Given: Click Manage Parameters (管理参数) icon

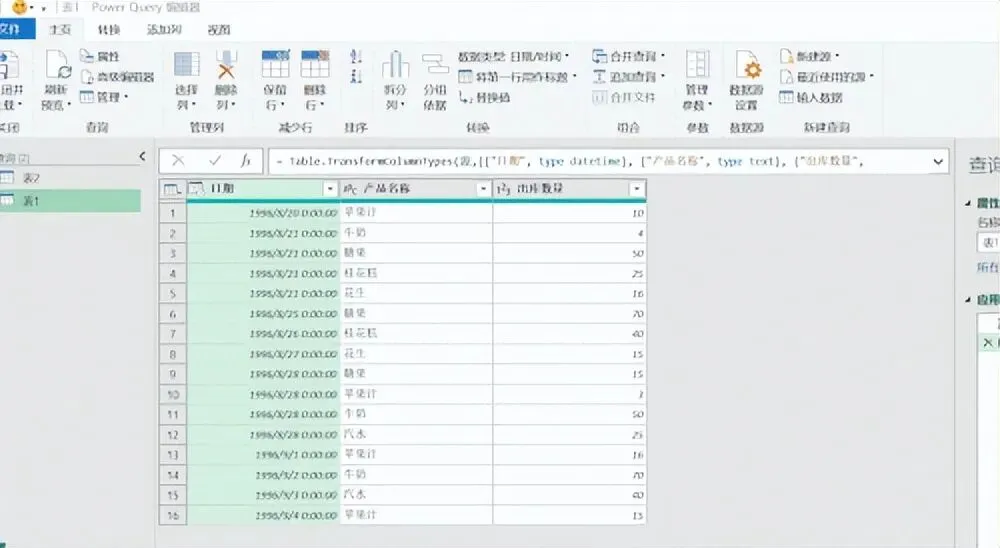Looking at the screenshot, I should point(697,65).
